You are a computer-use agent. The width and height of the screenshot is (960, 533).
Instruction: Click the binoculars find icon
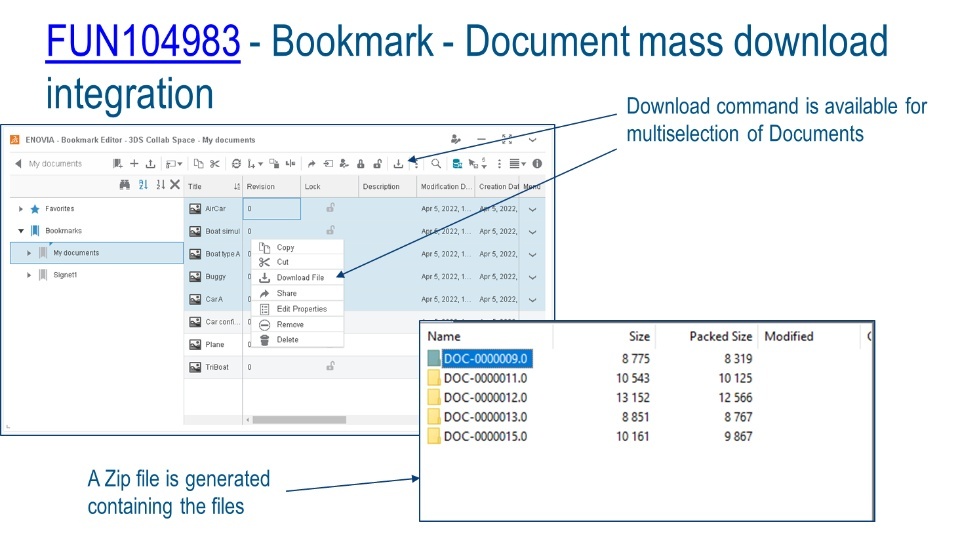pos(125,185)
